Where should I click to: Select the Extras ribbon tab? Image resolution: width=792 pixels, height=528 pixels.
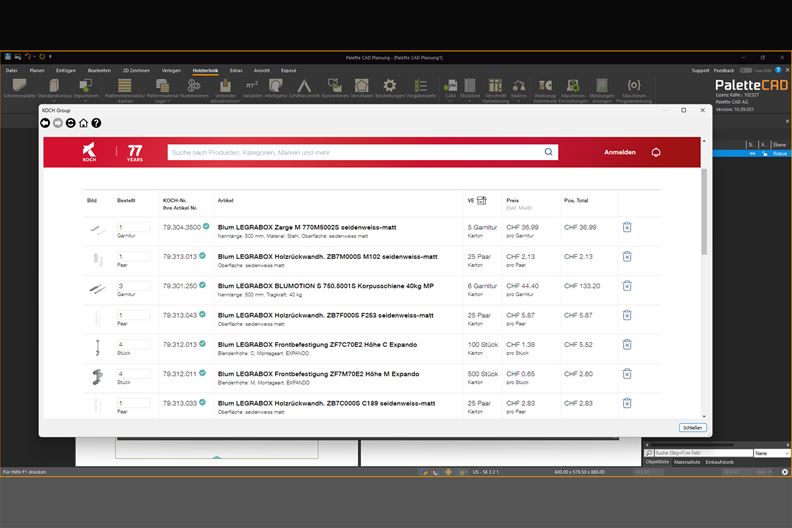(236, 71)
